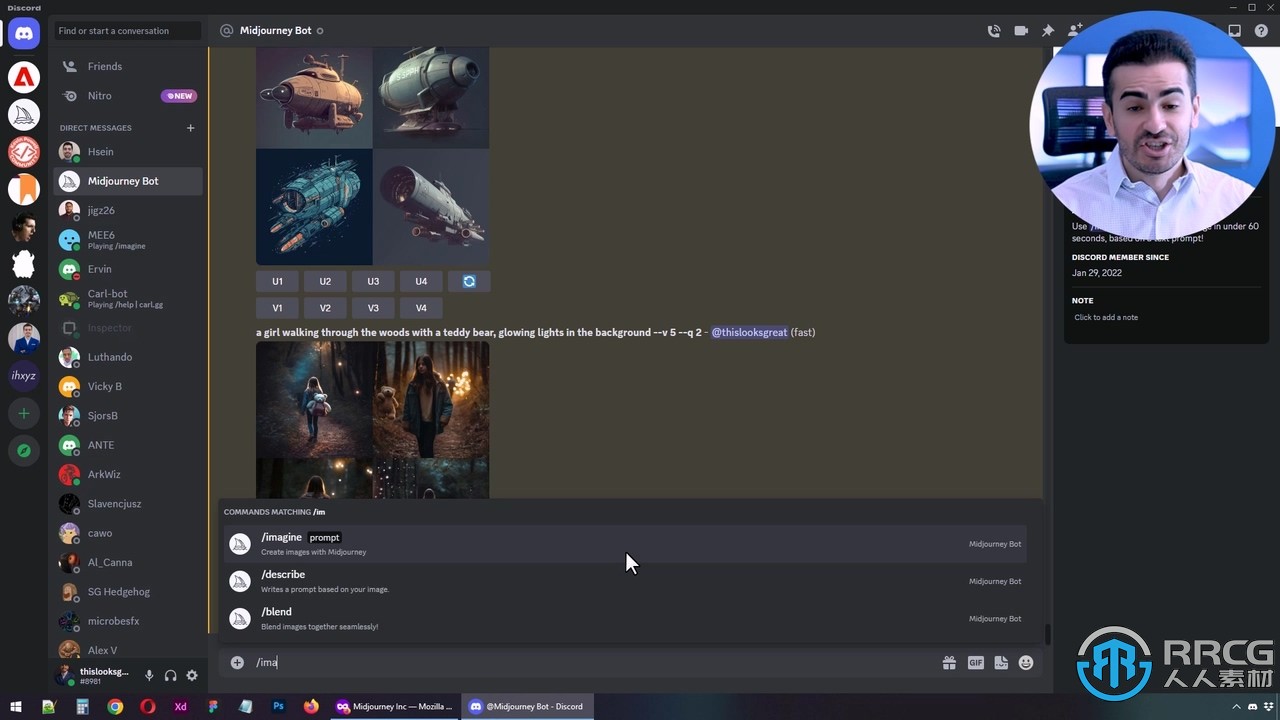Open the red 'A' server icon
The width and height of the screenshot is (1280, 720).
(24, 77)
